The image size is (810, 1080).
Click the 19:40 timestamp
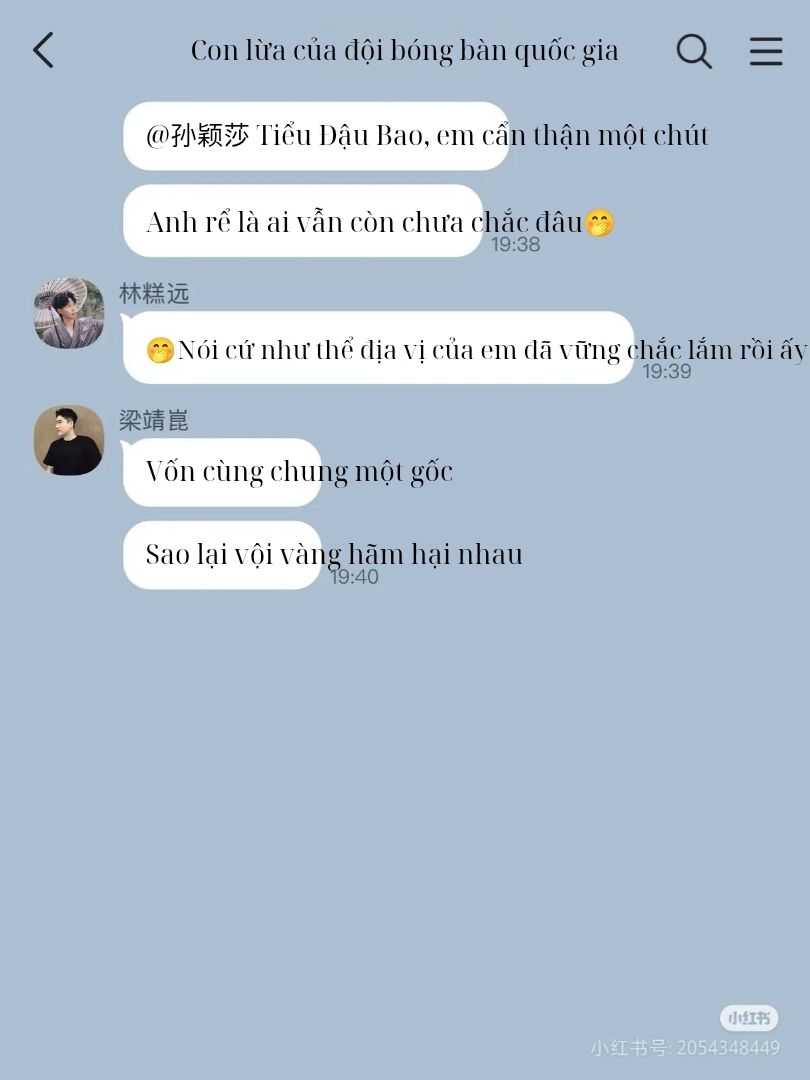355,577
